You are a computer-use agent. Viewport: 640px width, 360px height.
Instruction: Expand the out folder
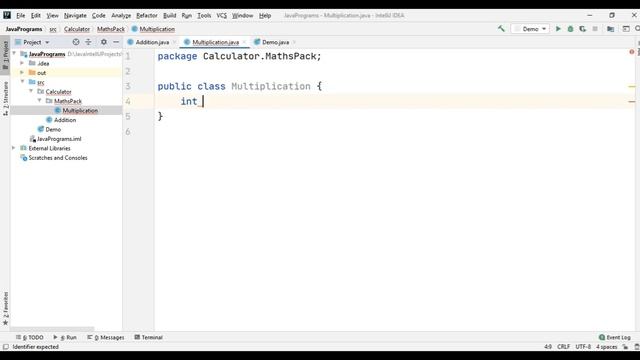click(x=22, y=72)
